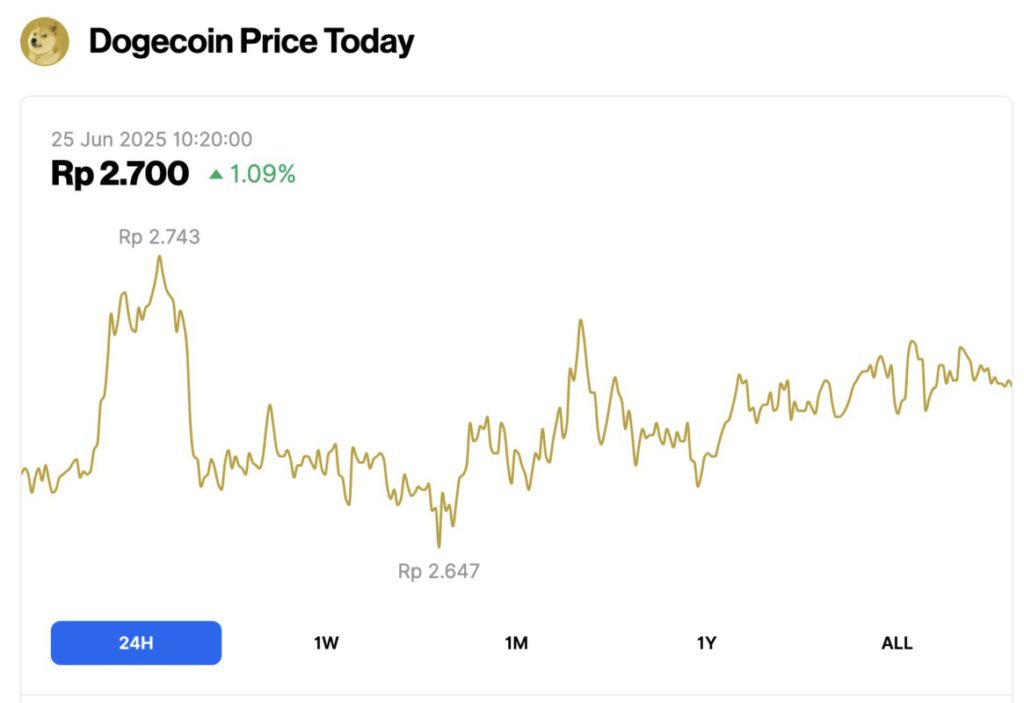Open the 1M price history view
This screenshot has width=1024, height=703.
pyautogui.click(x=516, y=643)
